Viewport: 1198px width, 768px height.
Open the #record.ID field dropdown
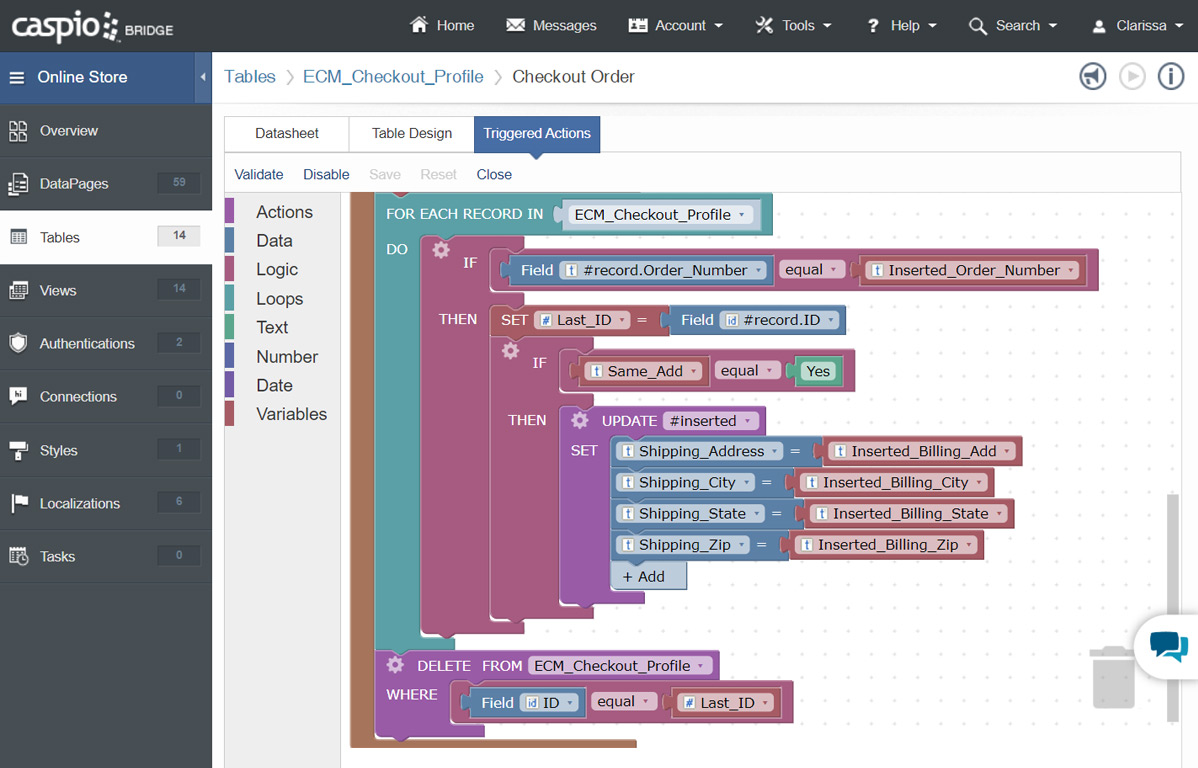click(779, 320)
